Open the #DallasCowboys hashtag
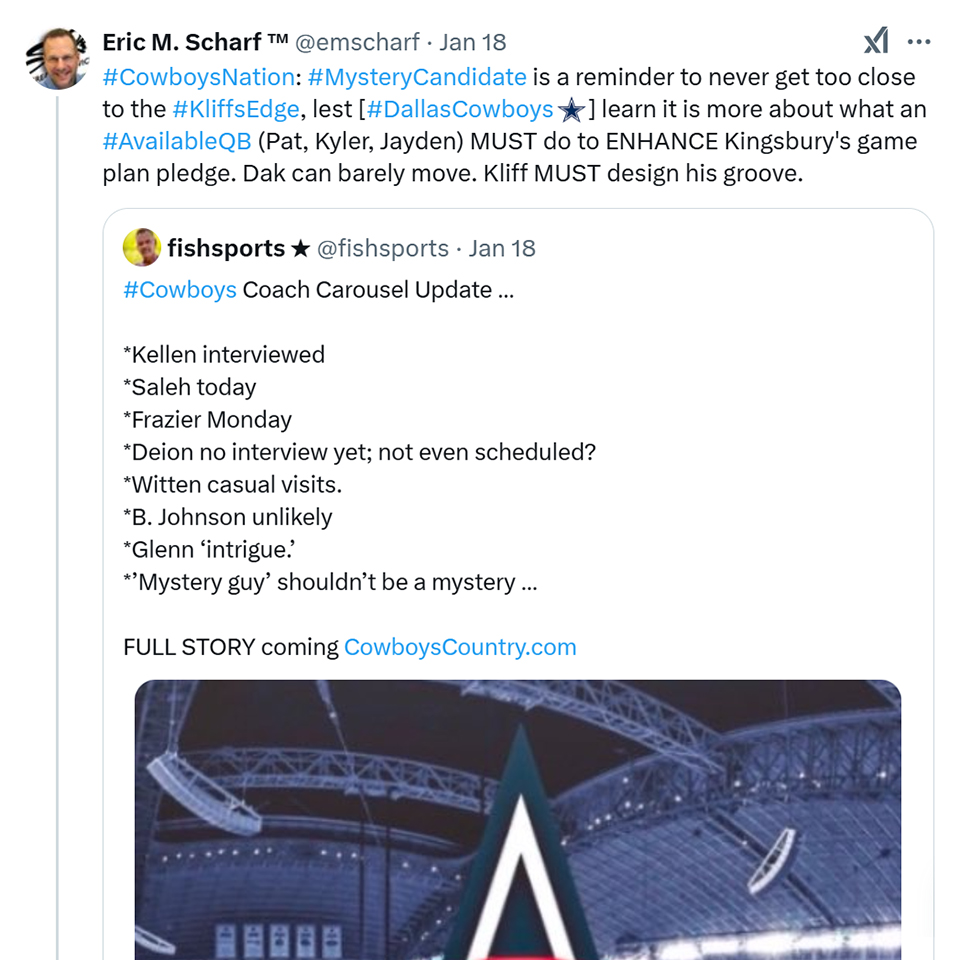This screenshot has width=960, height=960. click(460, 109)
